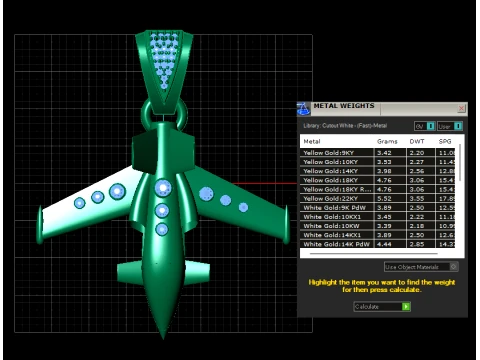Viewport: 480px width, 360px height.
Task: Toggle the G/ library button
Action: pyautogui.click(x=424, y=126)
